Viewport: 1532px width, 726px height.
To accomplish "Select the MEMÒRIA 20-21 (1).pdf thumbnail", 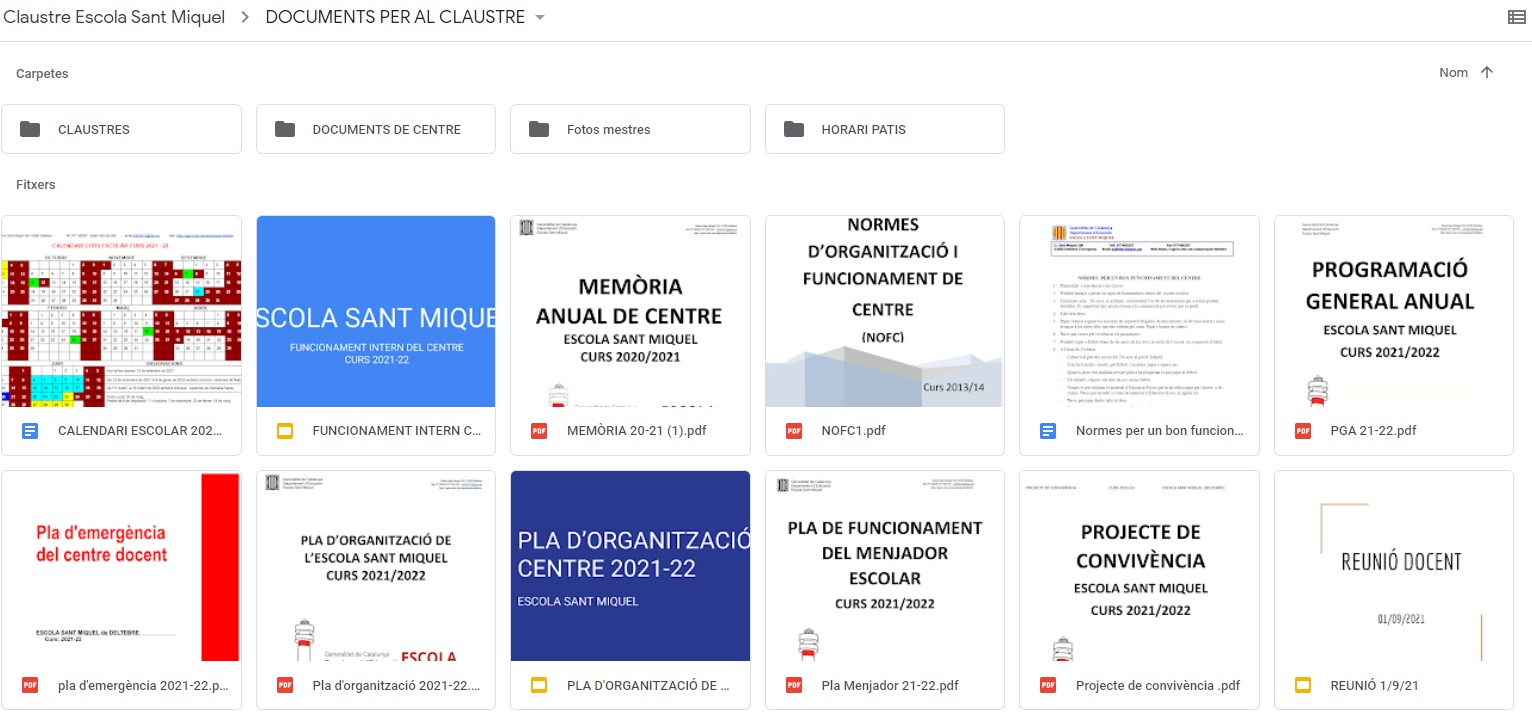I will [x=630, y=311].
